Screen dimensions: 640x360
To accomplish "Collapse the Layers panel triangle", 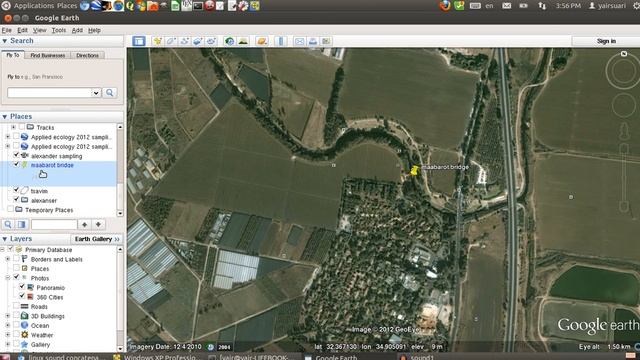I will (4, 239).
